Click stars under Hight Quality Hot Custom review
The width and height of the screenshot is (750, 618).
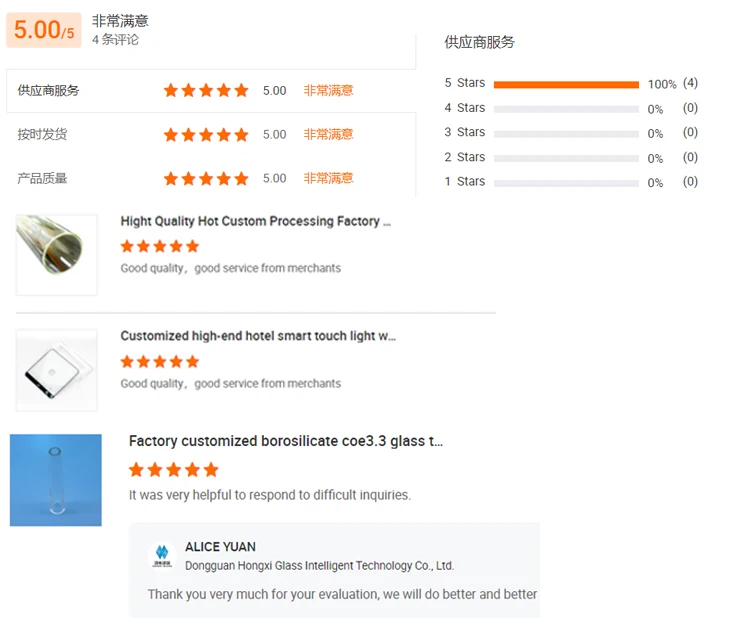click(x=160, y=246)
